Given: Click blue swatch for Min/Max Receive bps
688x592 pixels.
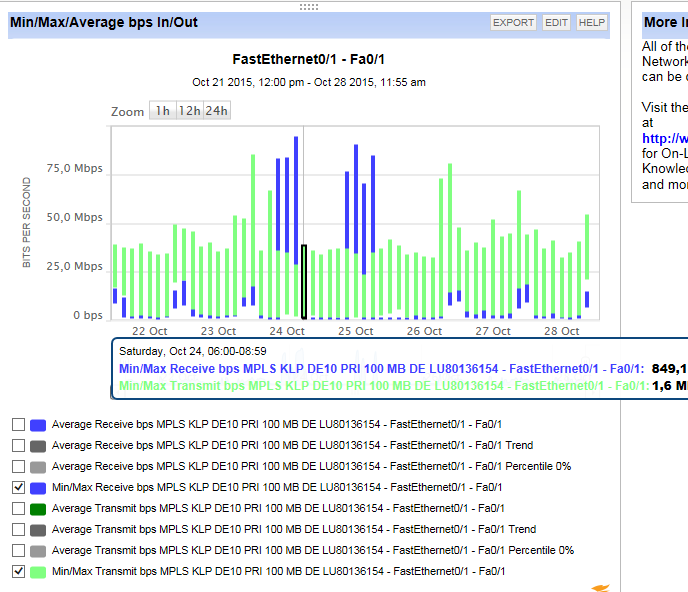Looking at the screenshot, I should (x=38, y=488).
